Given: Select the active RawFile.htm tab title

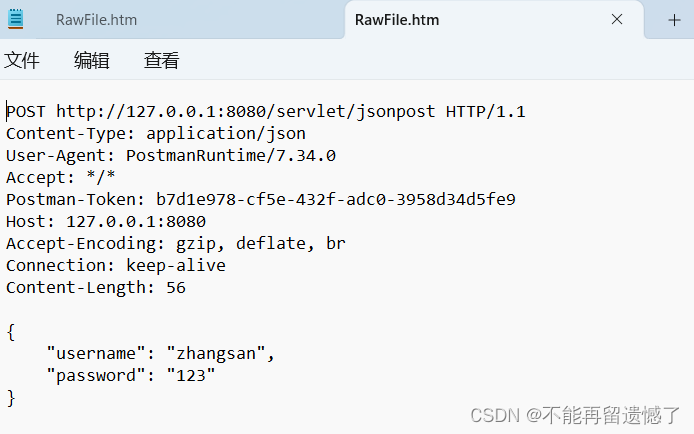Looking at the screenshot, I should point(397,20).
